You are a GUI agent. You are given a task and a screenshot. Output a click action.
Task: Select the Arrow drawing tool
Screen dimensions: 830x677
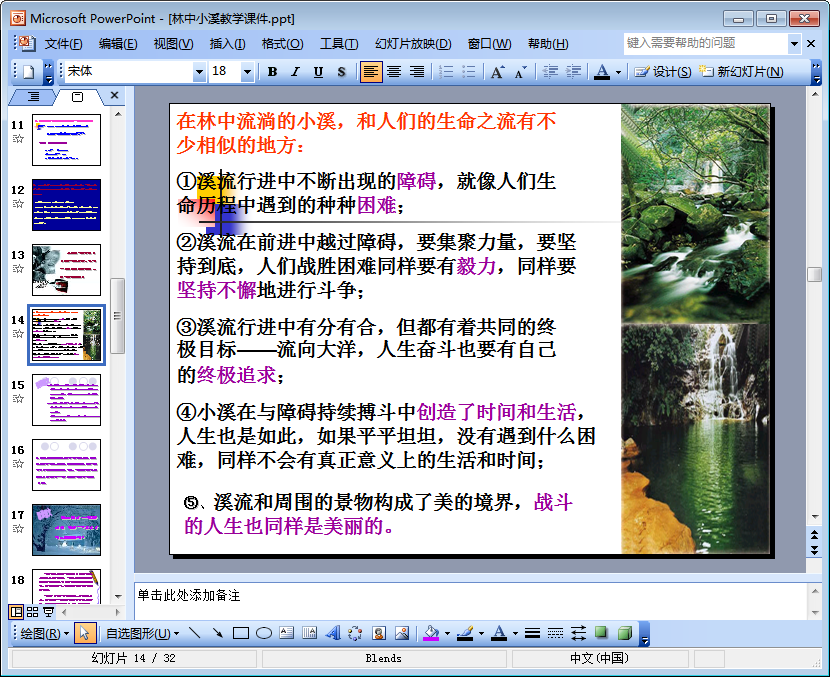click(x=218, y=633)
